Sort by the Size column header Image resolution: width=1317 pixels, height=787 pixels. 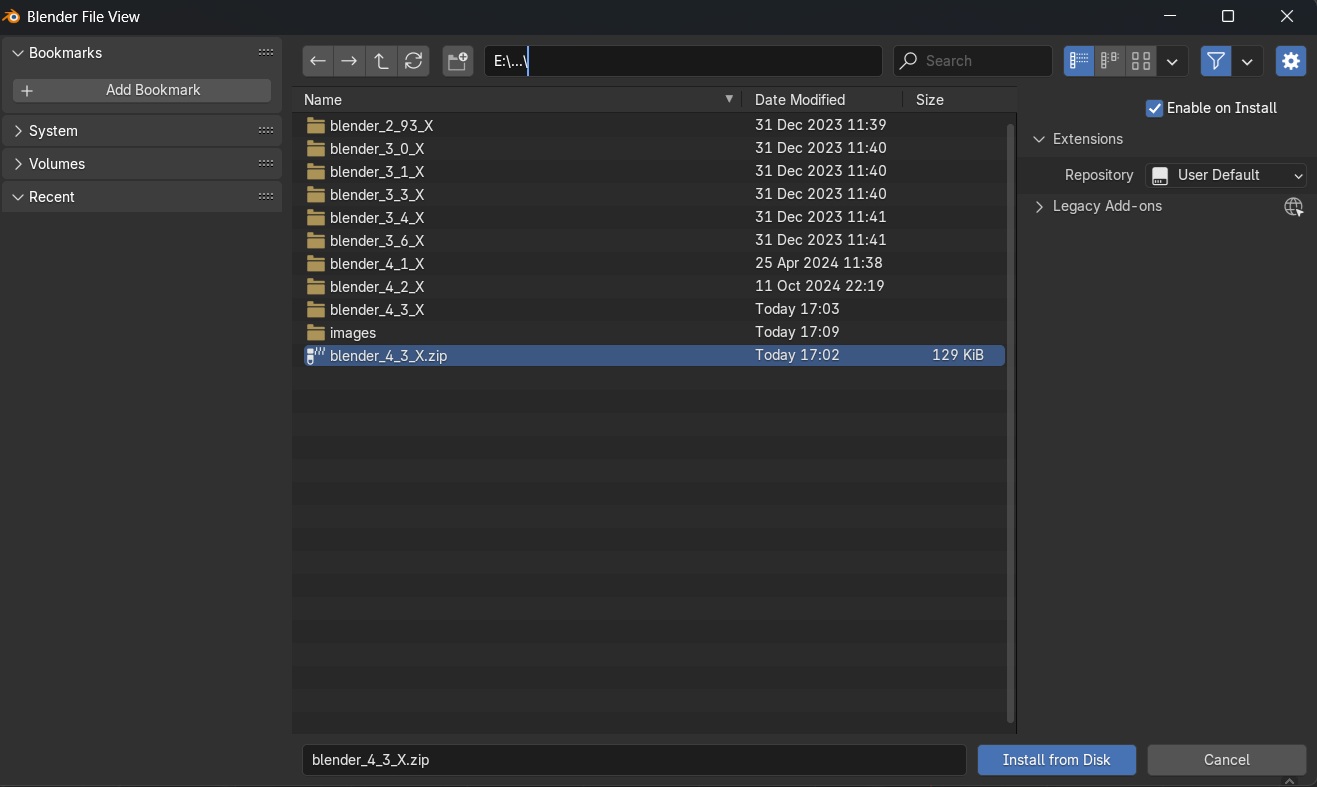958,100
